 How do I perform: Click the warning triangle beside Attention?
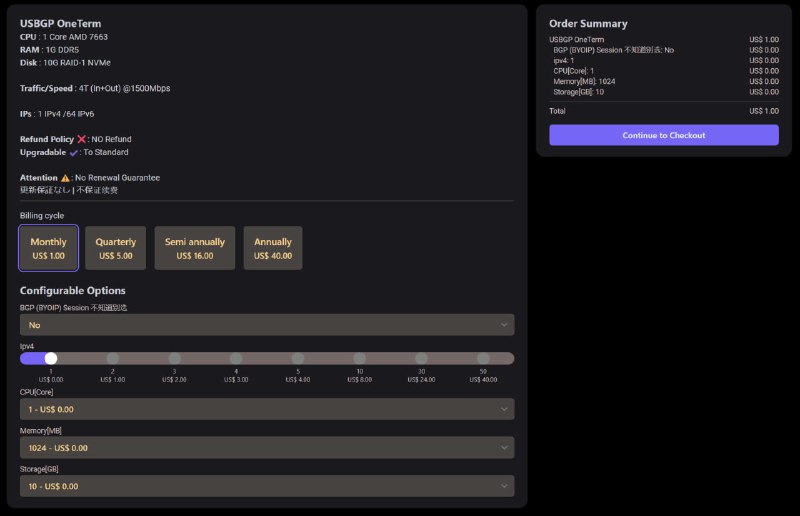point(65,178)
